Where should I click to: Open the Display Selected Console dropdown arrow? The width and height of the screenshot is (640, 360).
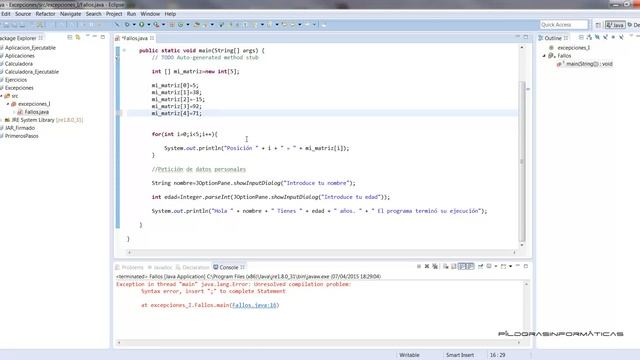(x=496, y=266)
